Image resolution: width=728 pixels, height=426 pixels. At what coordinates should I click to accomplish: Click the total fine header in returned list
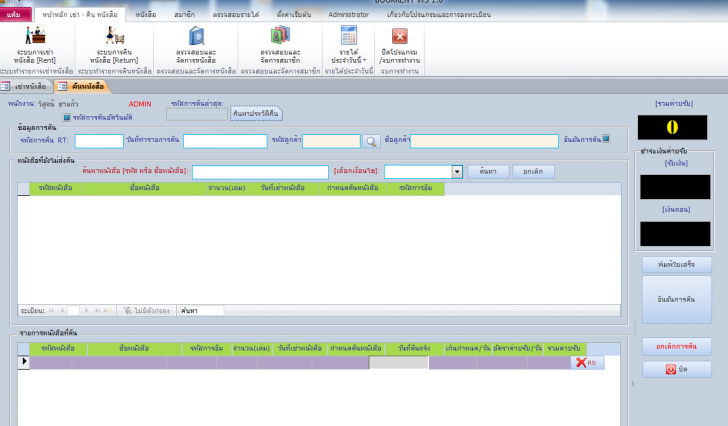click(564, 348)
